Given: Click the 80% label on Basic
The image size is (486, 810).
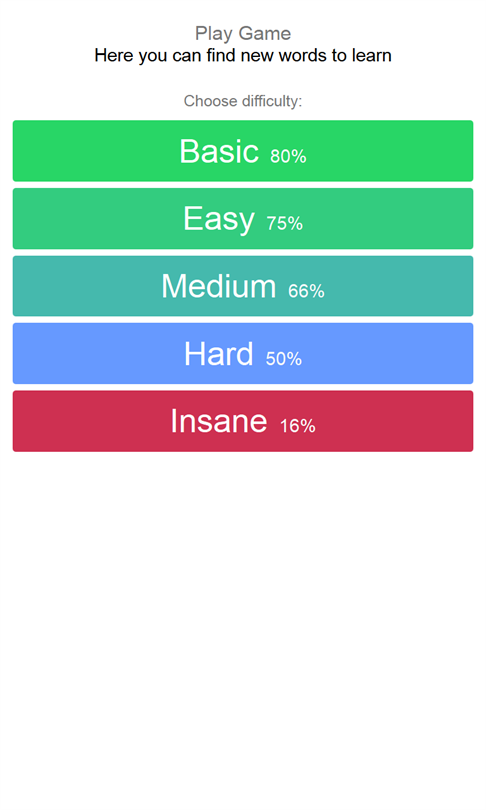Looking at the screenshot, I should (288, 156).
